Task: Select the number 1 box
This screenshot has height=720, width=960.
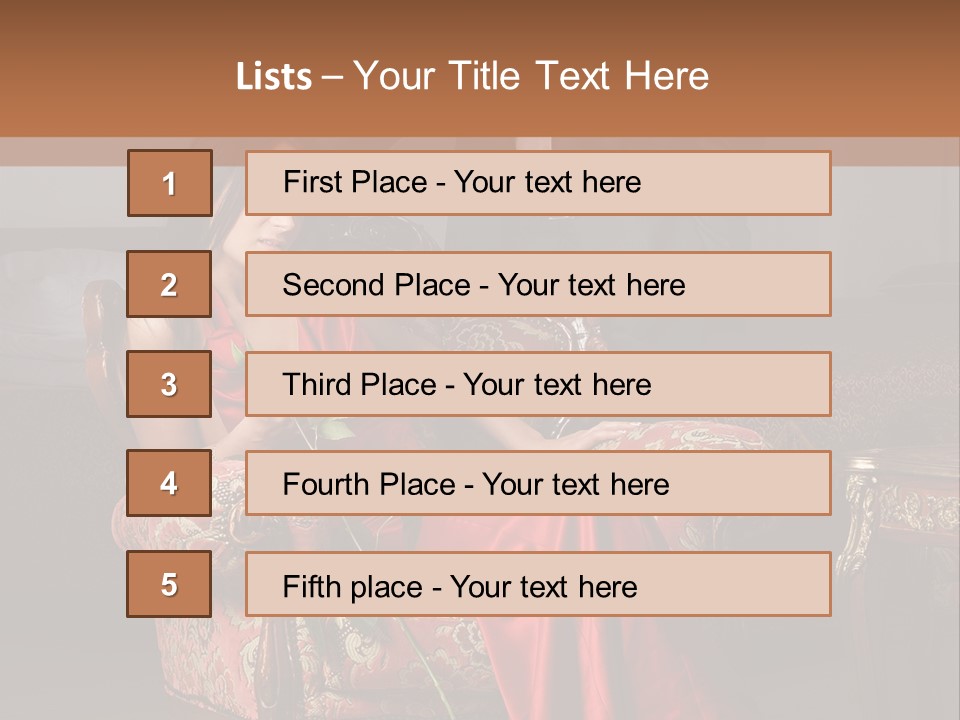Action: click(x=169, y=183)
